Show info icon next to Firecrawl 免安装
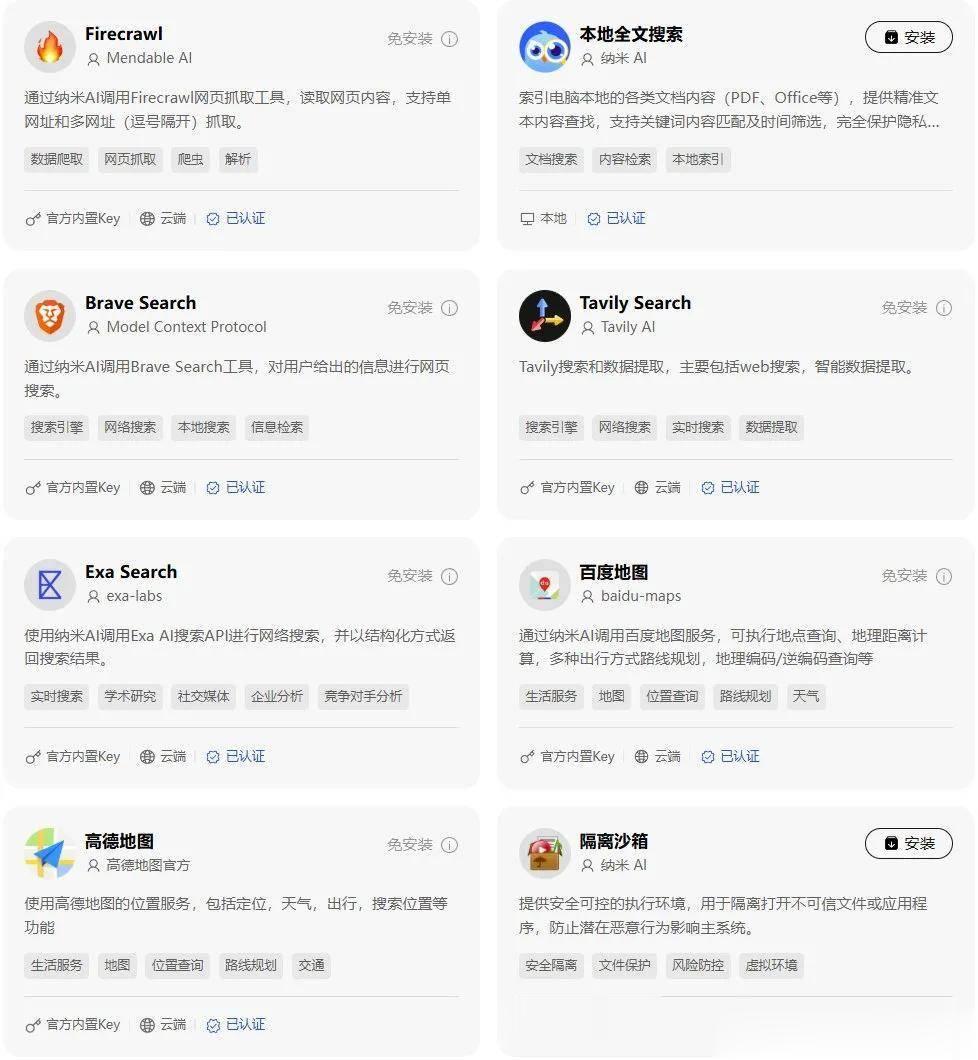The width and height of the screenshot is (978, 1060). [x=449, y=39]
